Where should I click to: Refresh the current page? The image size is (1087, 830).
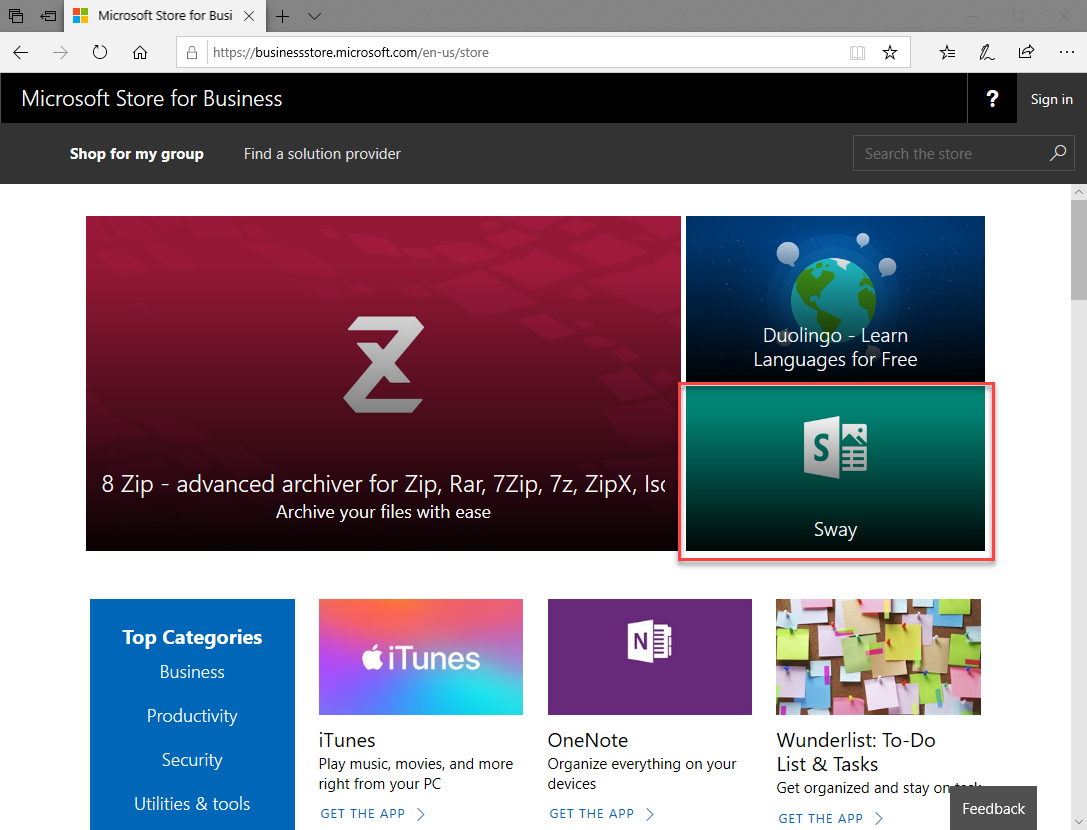(x=100, y=52)
